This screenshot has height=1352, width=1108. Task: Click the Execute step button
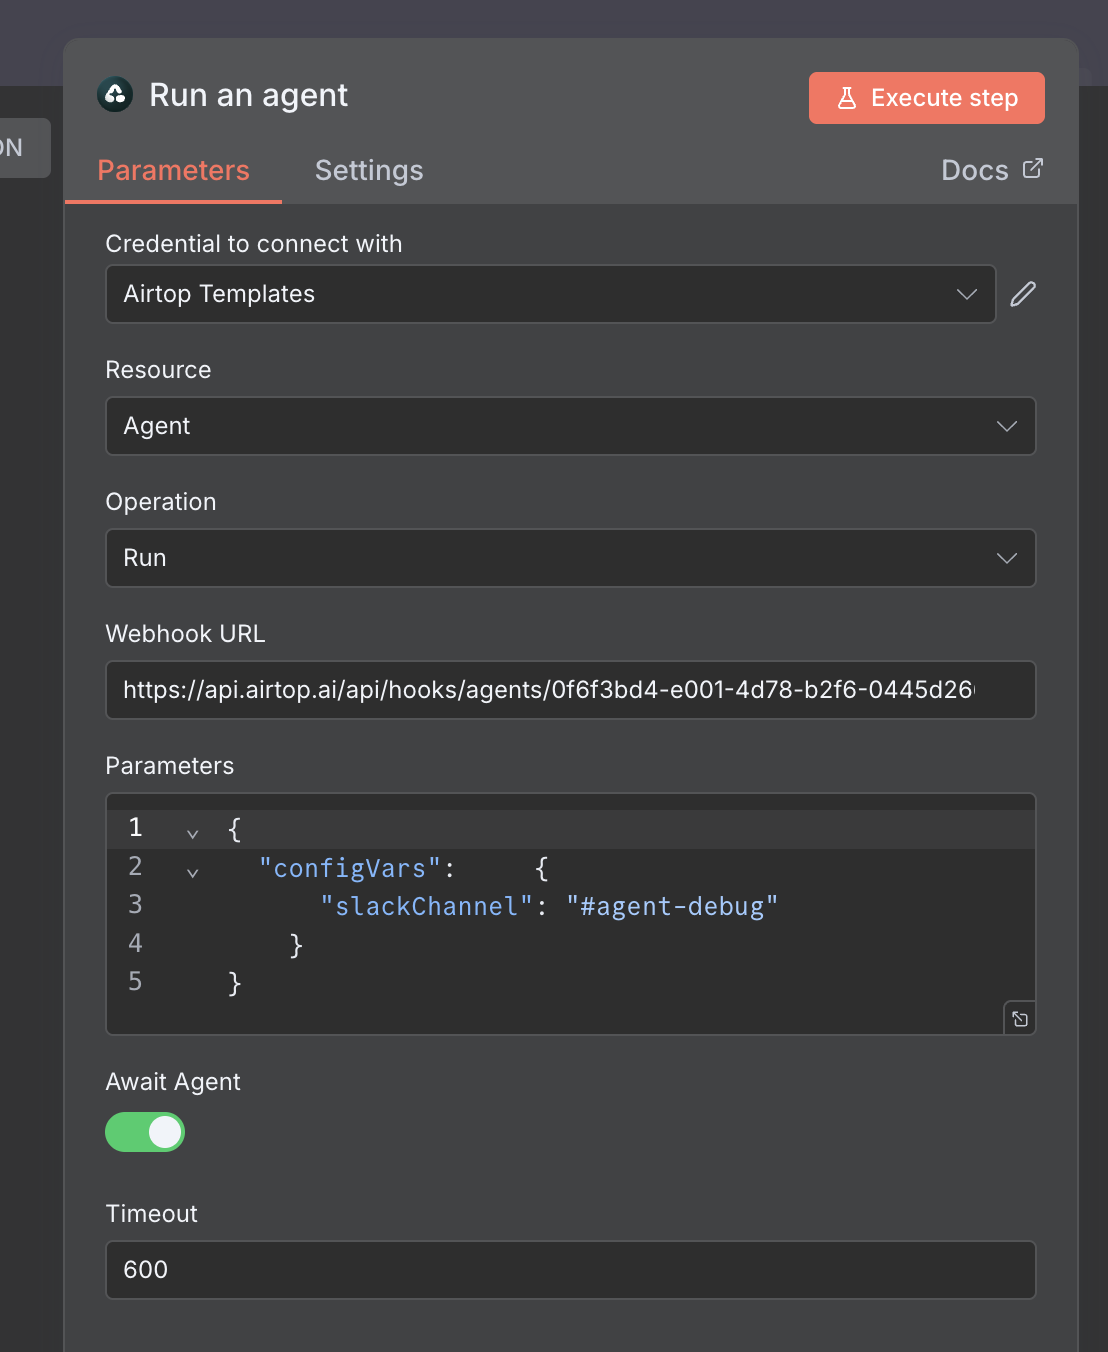point(926,97)
